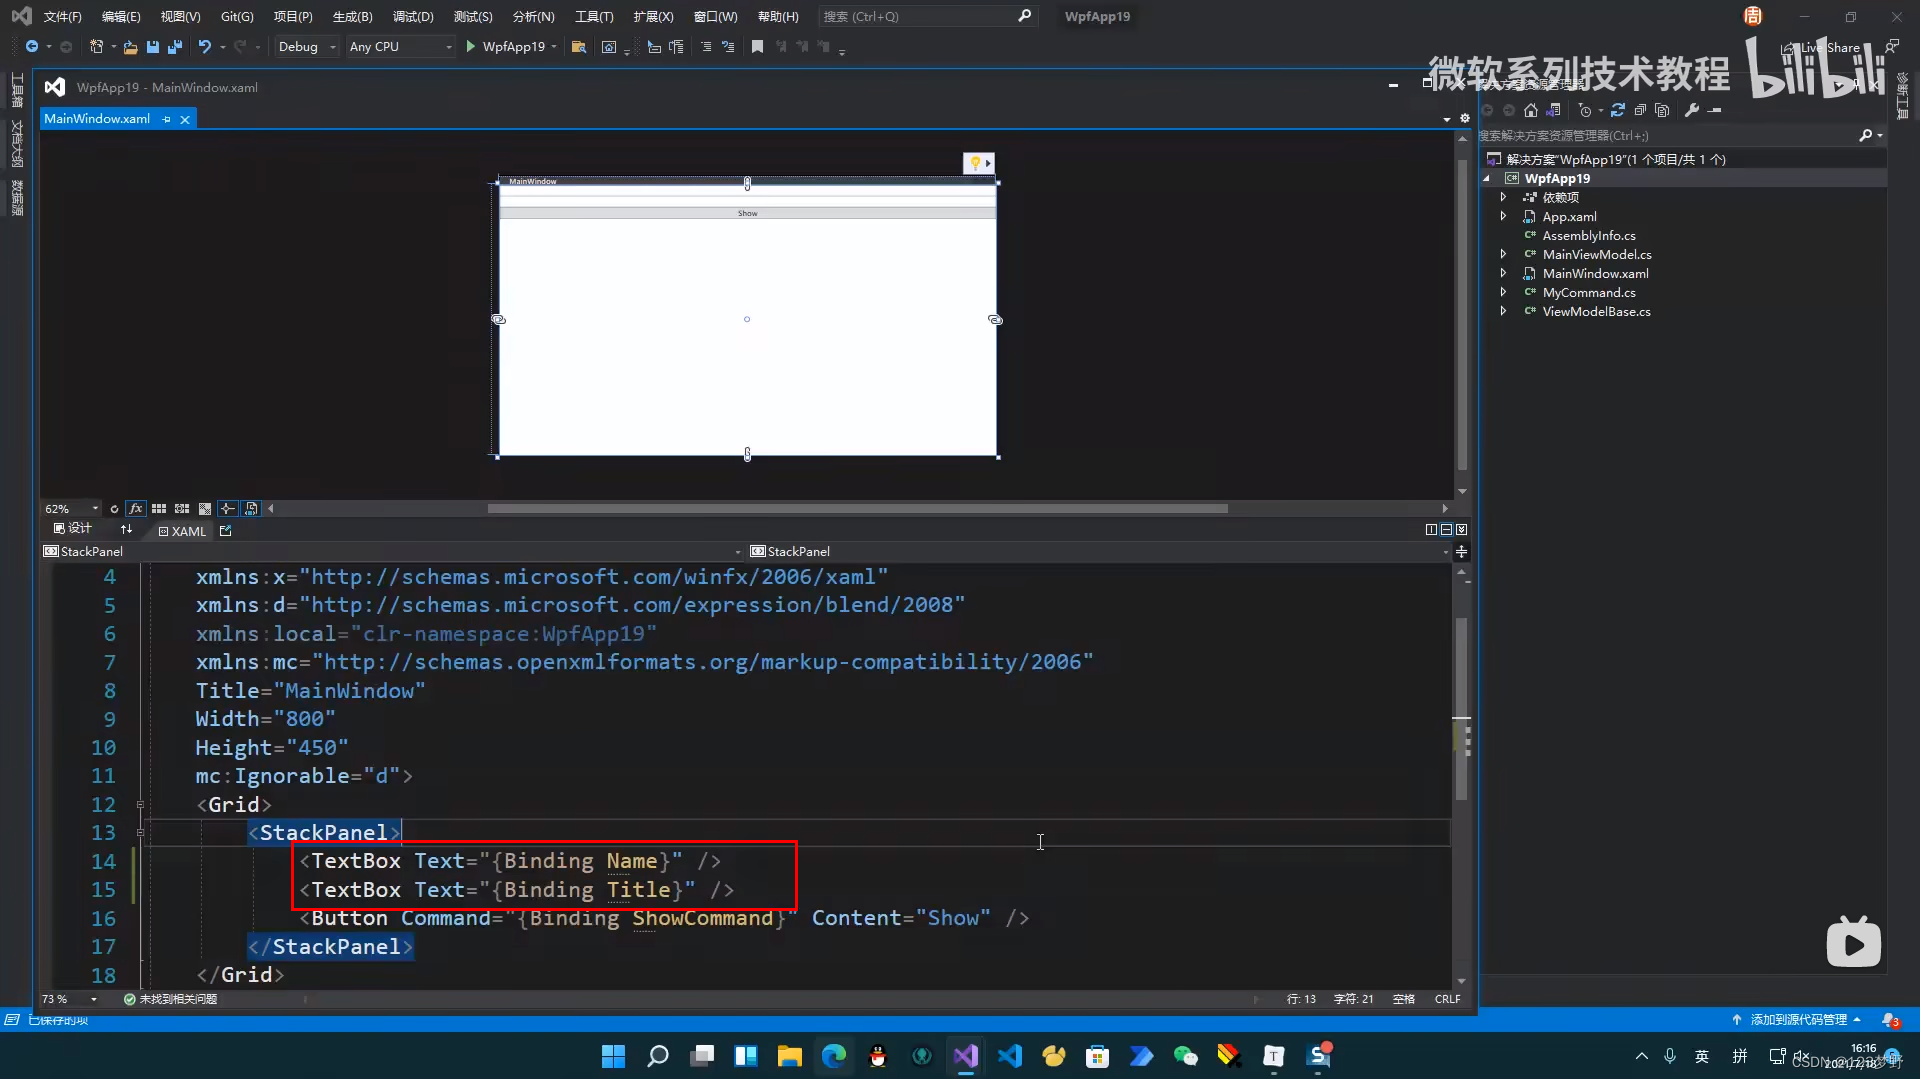Open the Undo history dropdown arrow
The width and height of the screenshot is (1920, 1079).
(222, 47)
